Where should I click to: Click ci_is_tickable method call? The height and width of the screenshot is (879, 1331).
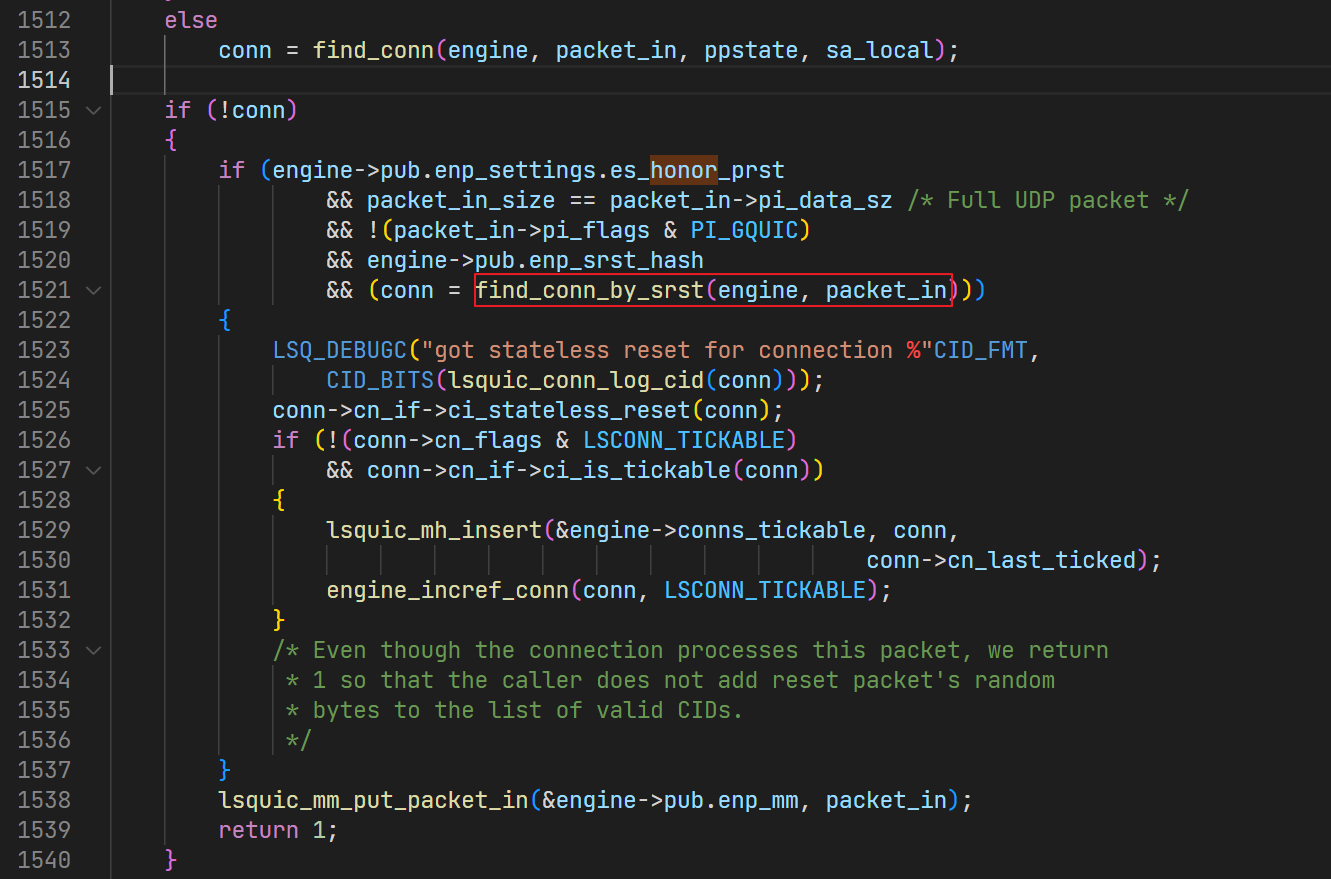tap(636, 470)
